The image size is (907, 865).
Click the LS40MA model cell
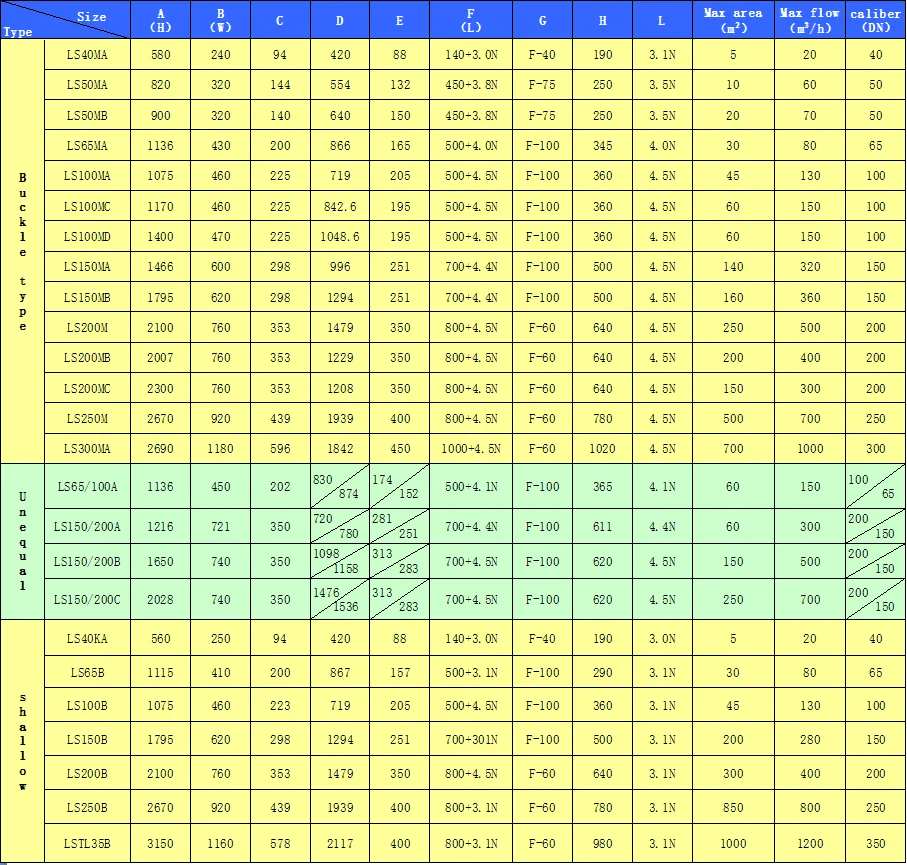pos(87,54)
